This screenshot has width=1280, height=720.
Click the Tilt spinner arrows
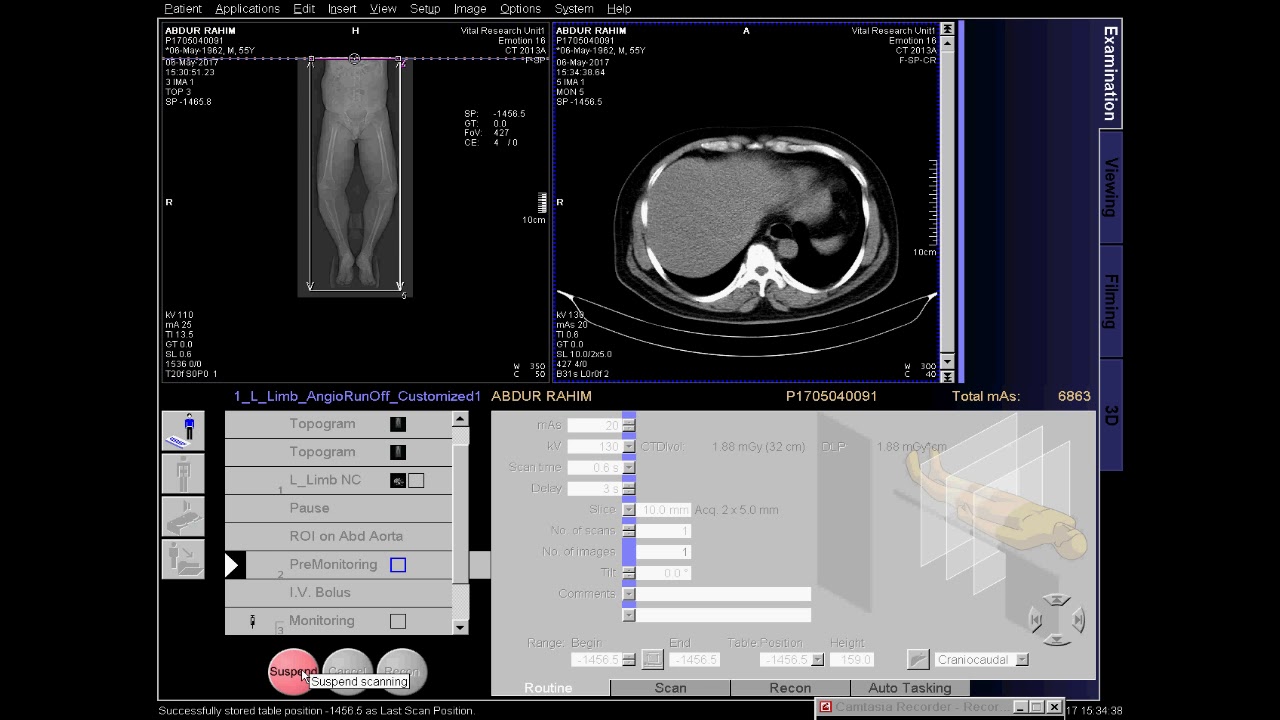pos(628,572)
